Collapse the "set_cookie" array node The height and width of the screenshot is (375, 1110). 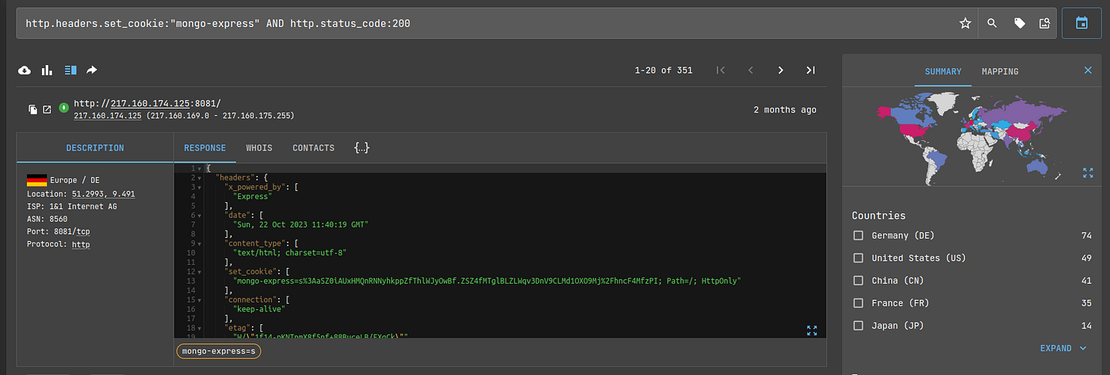[200, 271]
